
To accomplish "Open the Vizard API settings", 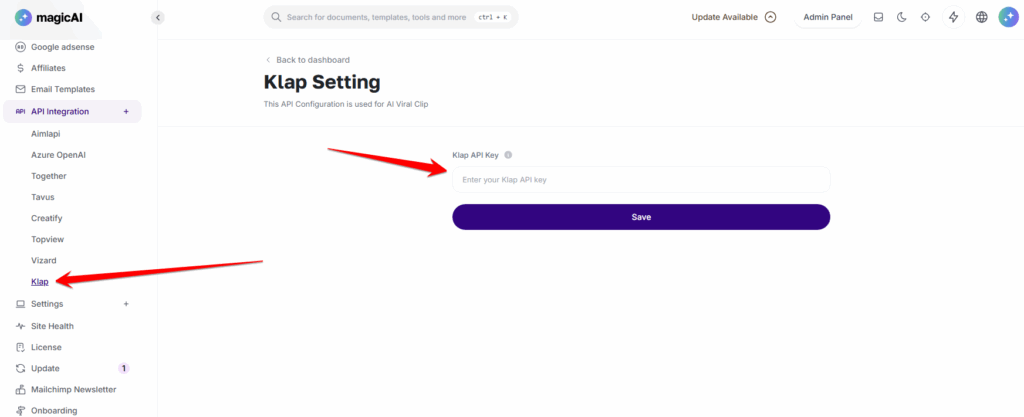I will (44, 260).
